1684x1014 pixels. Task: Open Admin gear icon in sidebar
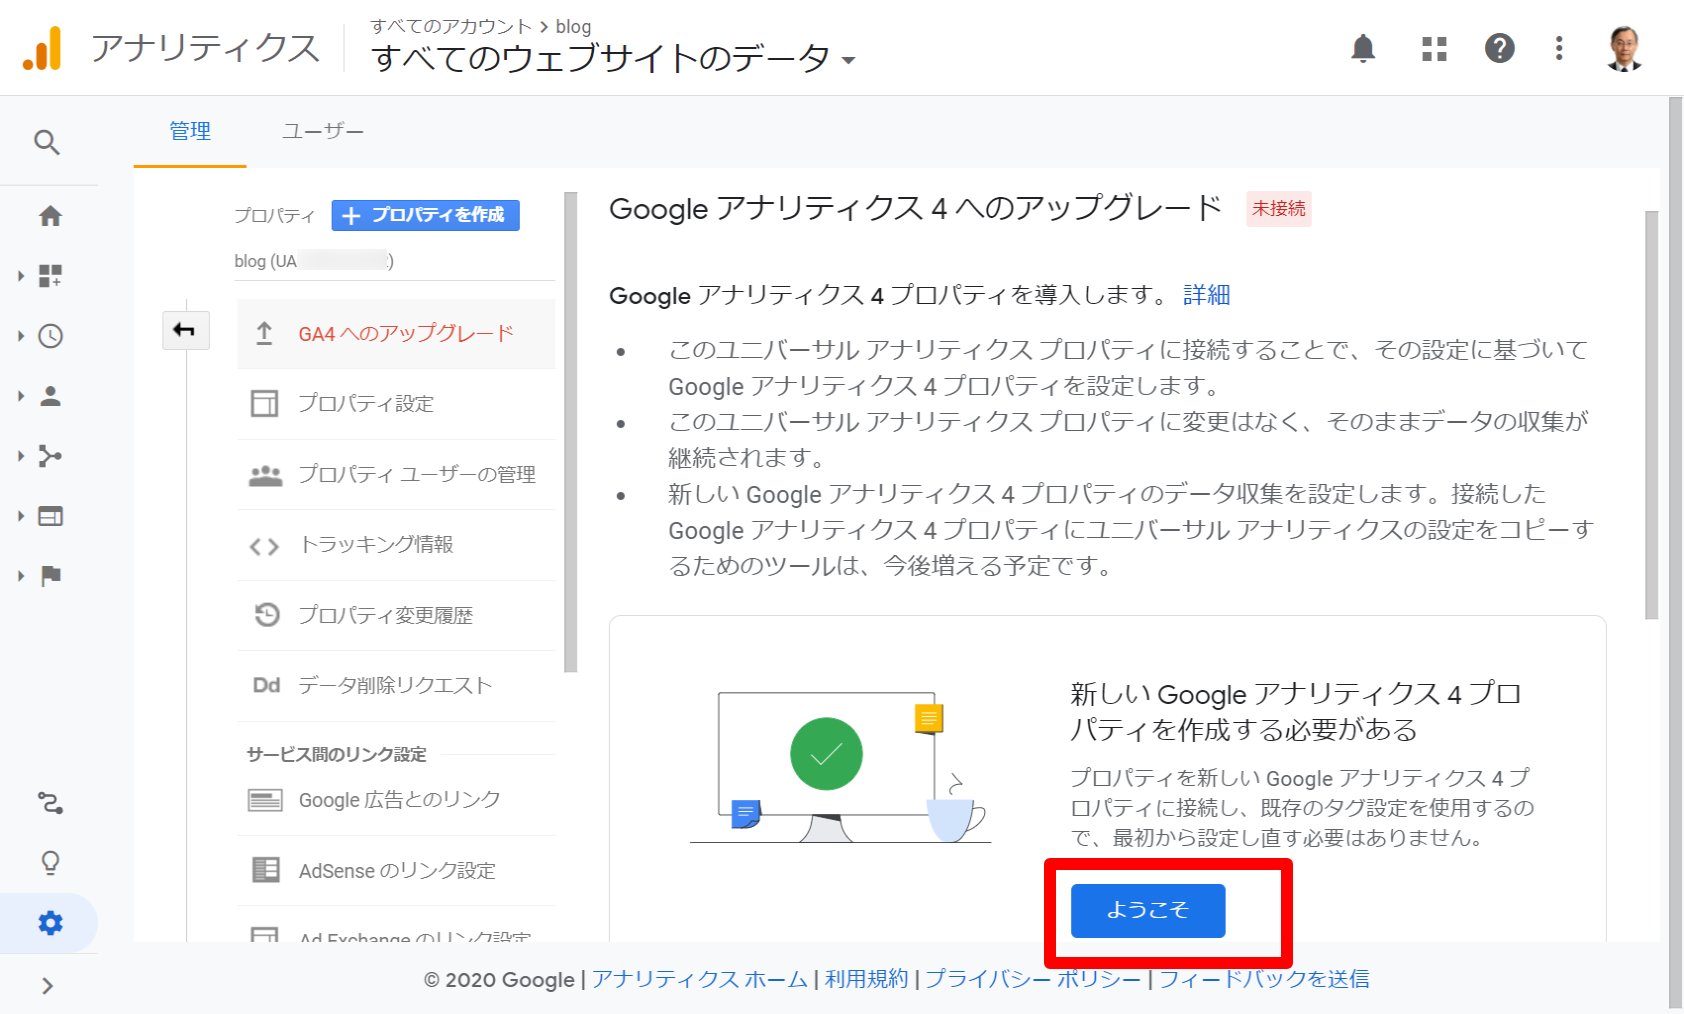pos(50,923)
